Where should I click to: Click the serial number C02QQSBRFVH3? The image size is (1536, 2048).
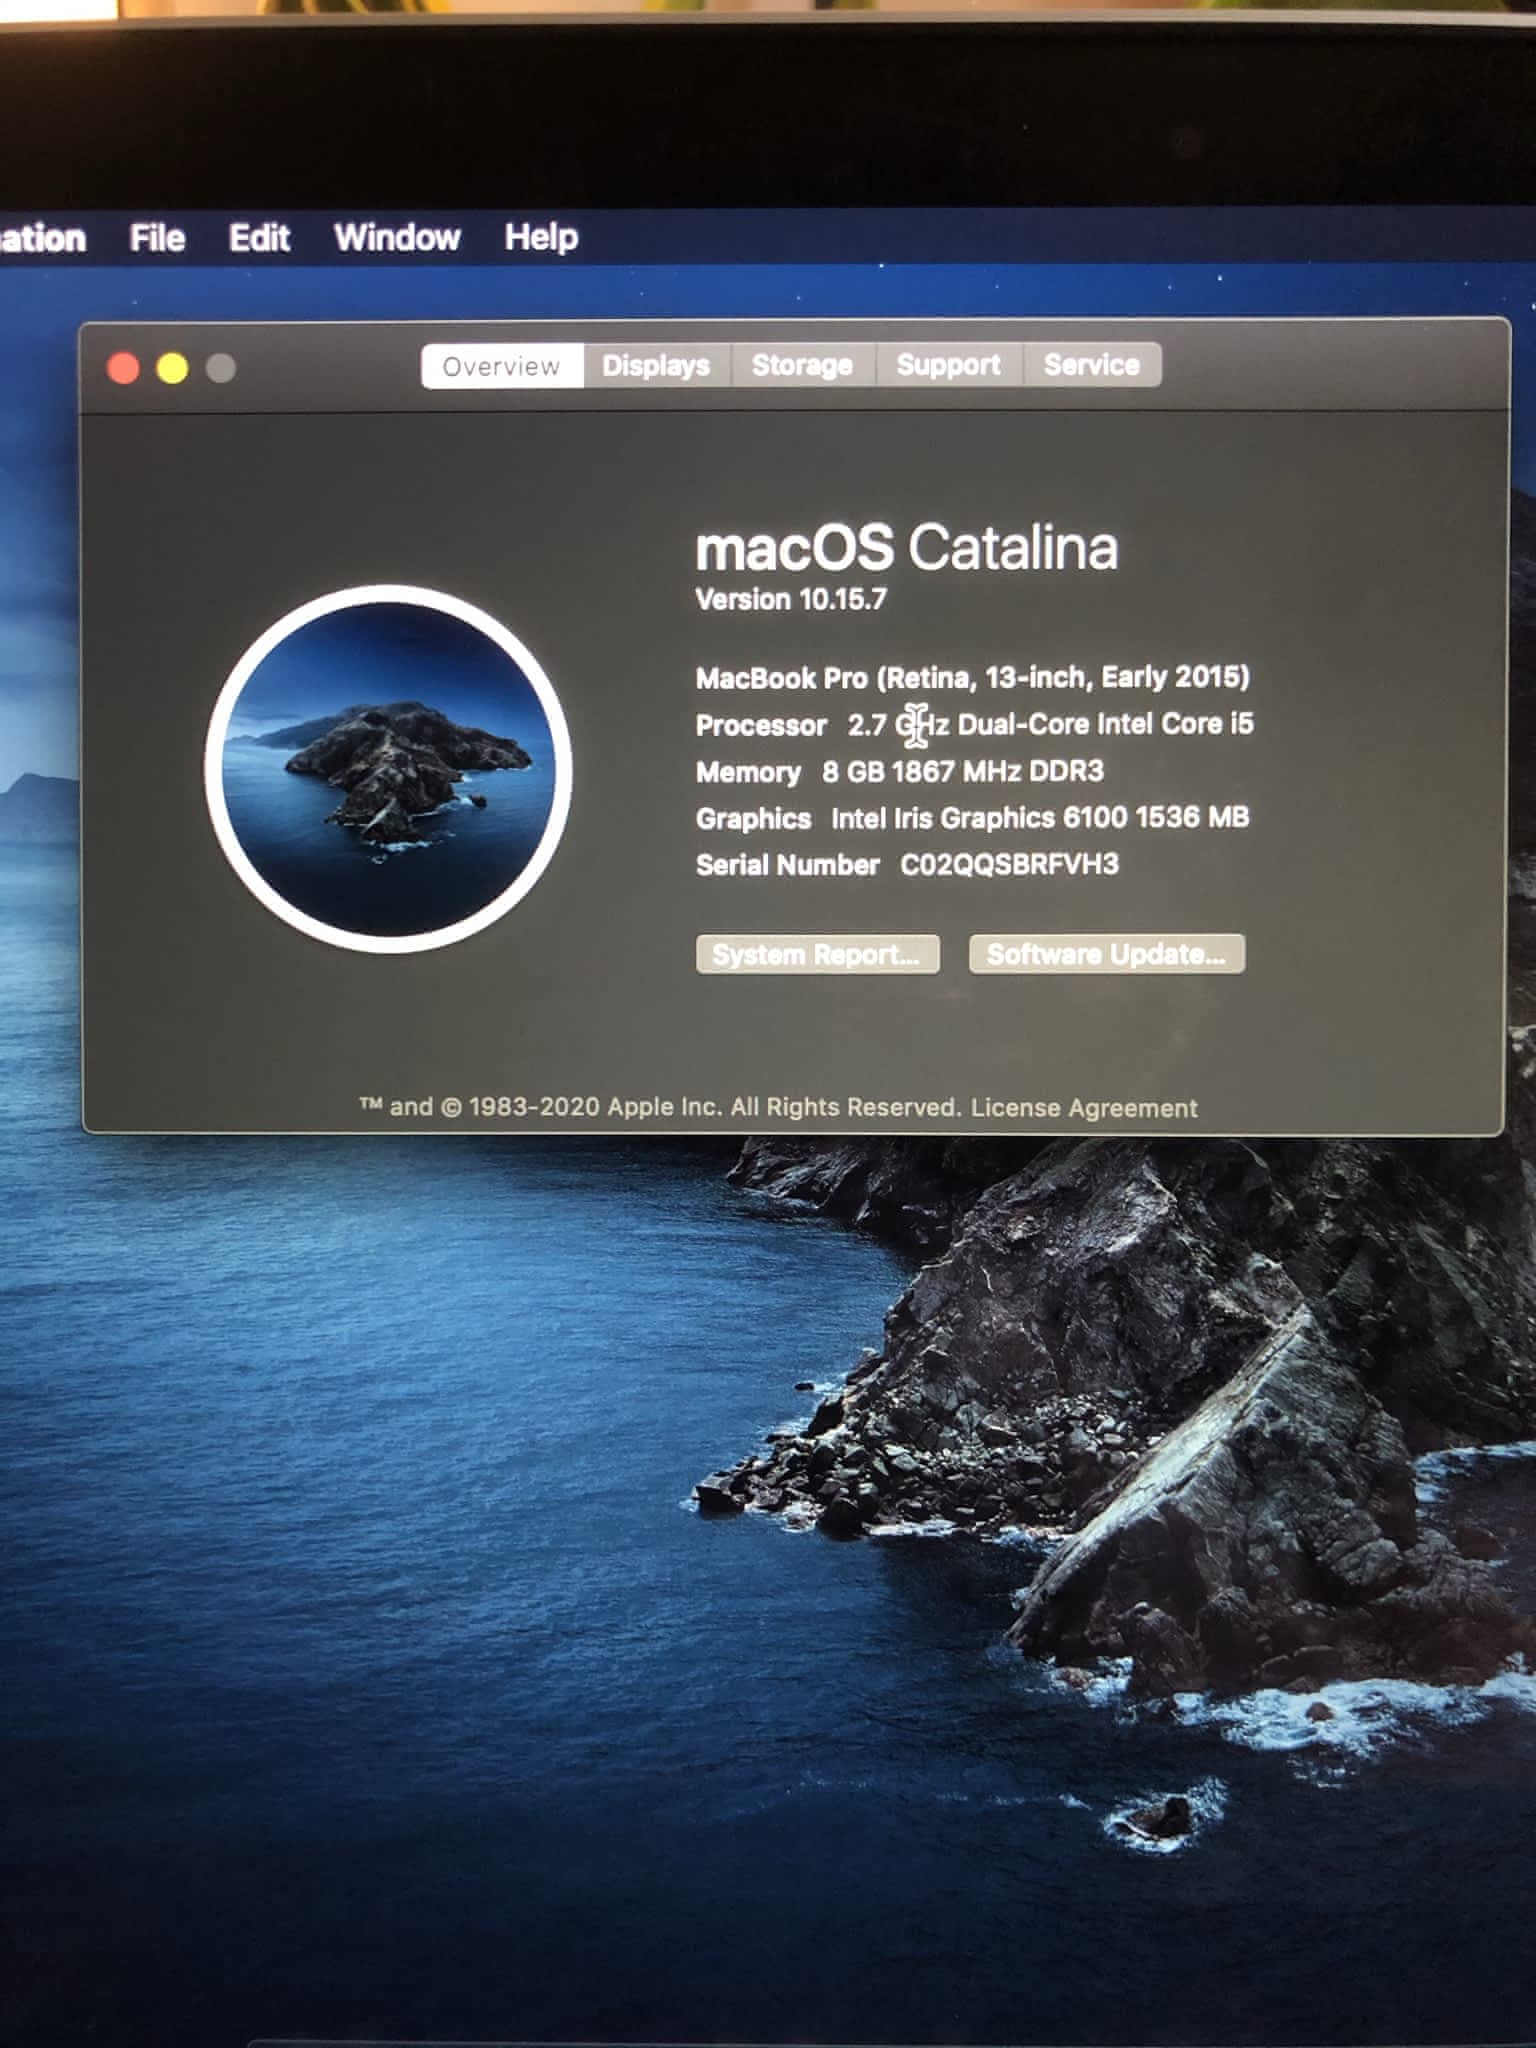pos(1009,864)
